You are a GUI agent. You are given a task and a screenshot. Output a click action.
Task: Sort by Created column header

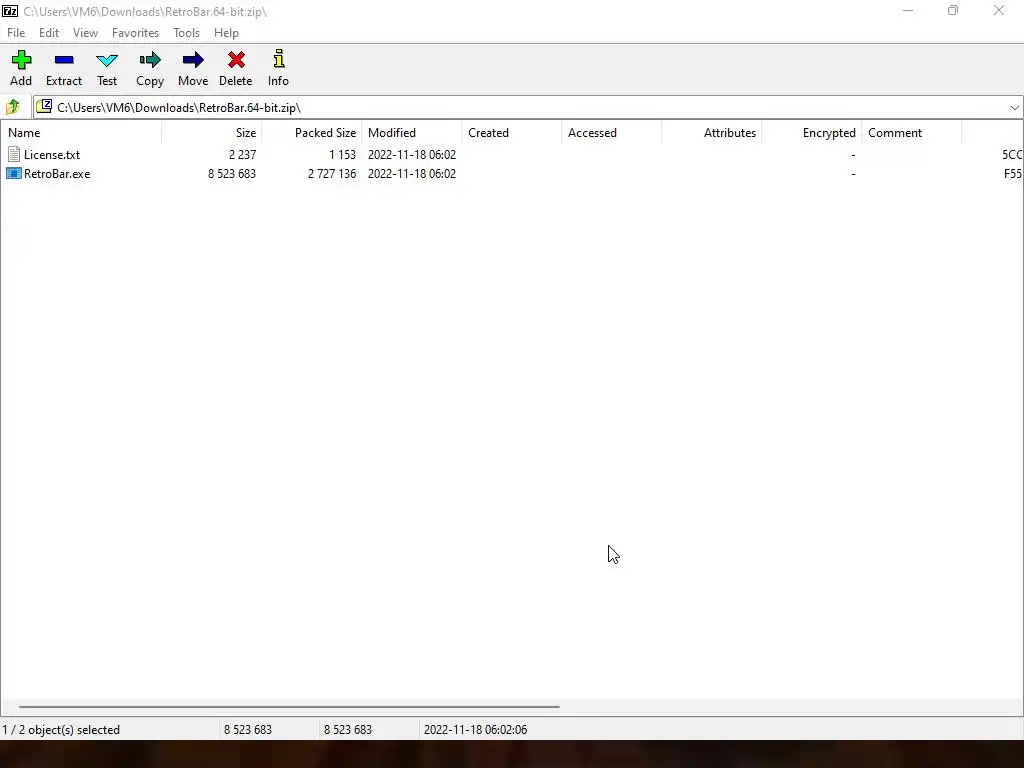[511, 133]
